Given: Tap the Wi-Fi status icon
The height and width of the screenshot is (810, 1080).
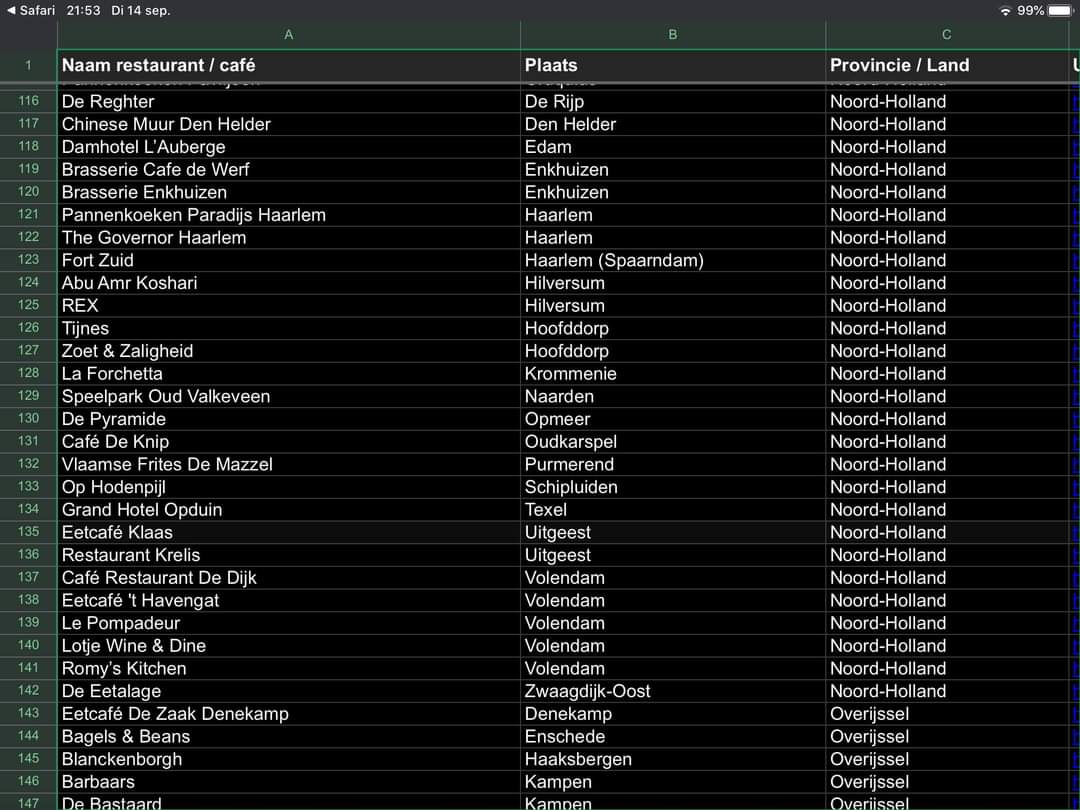Looking at the screenshot, I should click(x=1006, y=10).
